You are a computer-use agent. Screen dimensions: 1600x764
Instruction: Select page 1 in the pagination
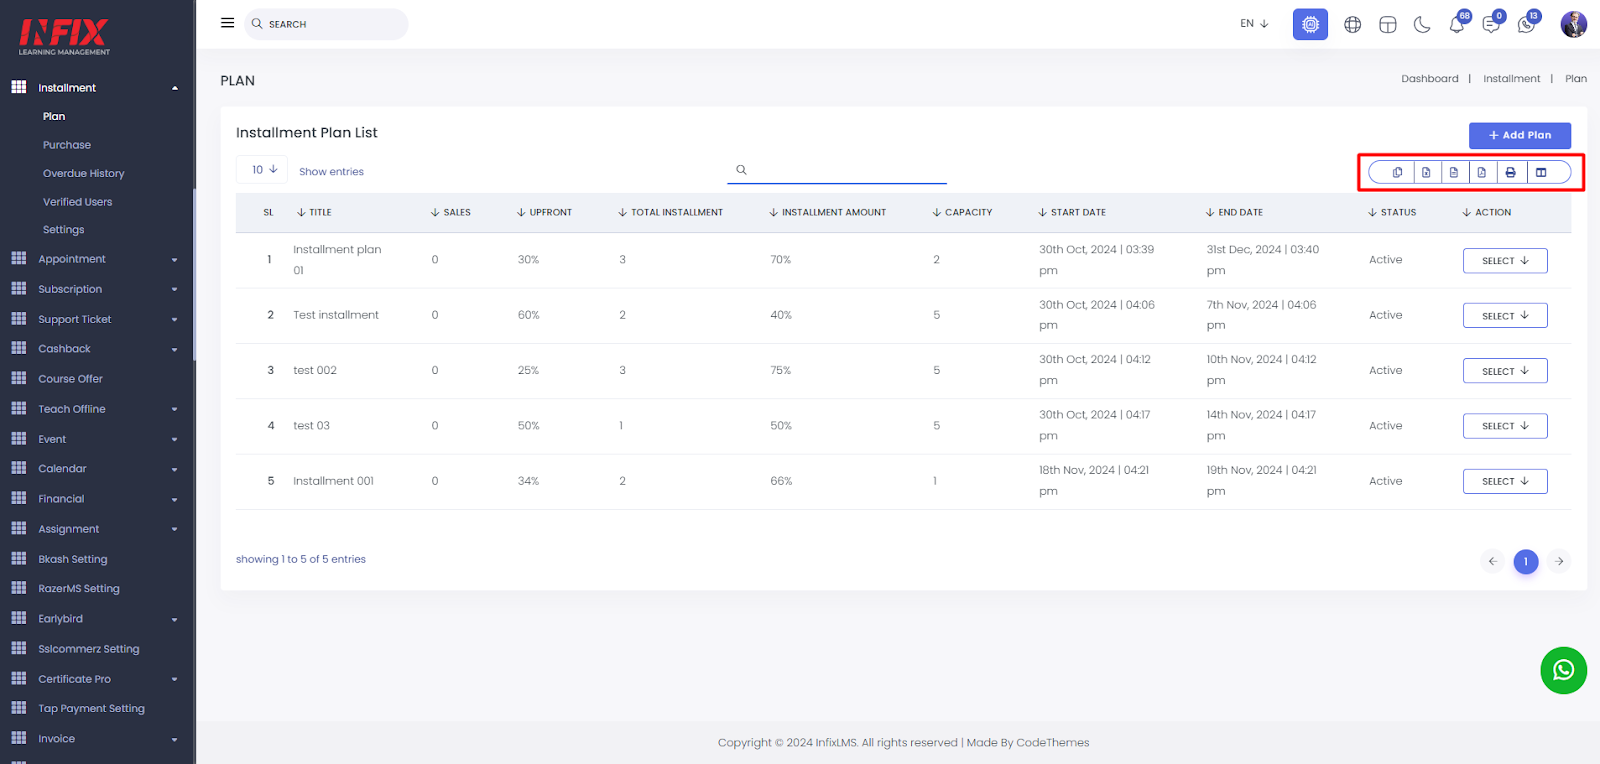point(1526,561)
